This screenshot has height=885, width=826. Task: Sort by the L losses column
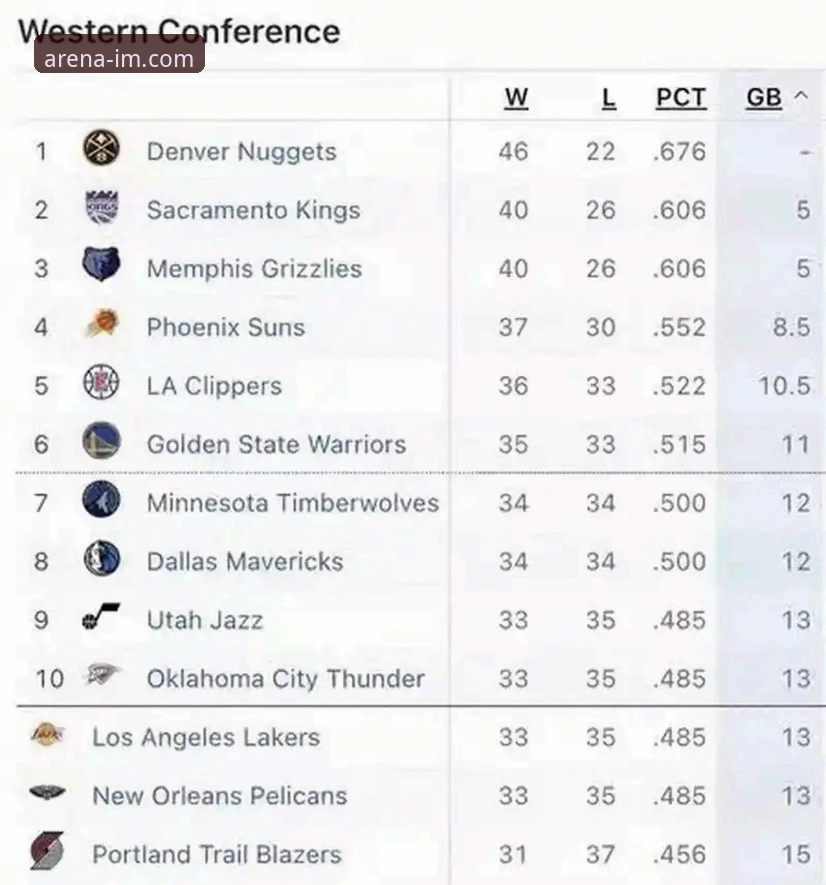608,98
